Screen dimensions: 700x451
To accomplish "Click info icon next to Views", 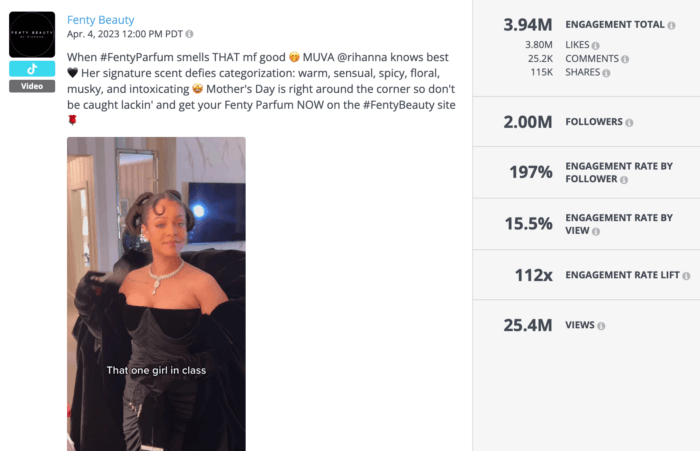I will pyautogui.click(x=601, y=326).
